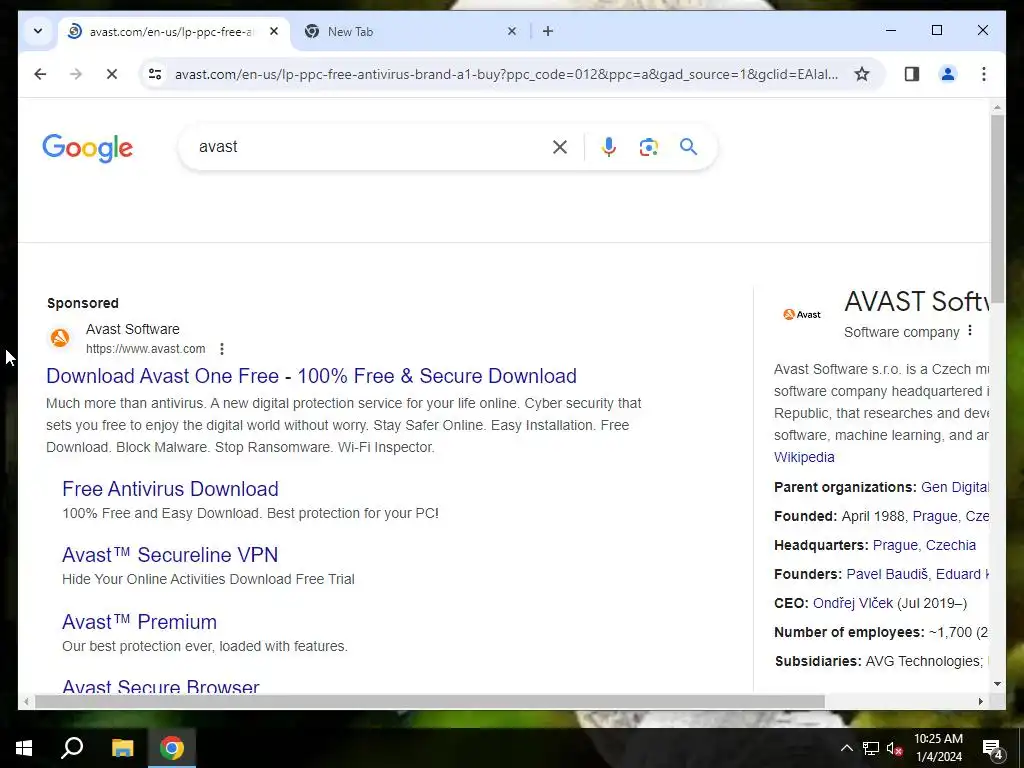The width and height of the screenshot is (1024, 768).
Task: Open ad options three-dot menu beside avast.com
Action: pyautogui.click(x=222, y=349)
